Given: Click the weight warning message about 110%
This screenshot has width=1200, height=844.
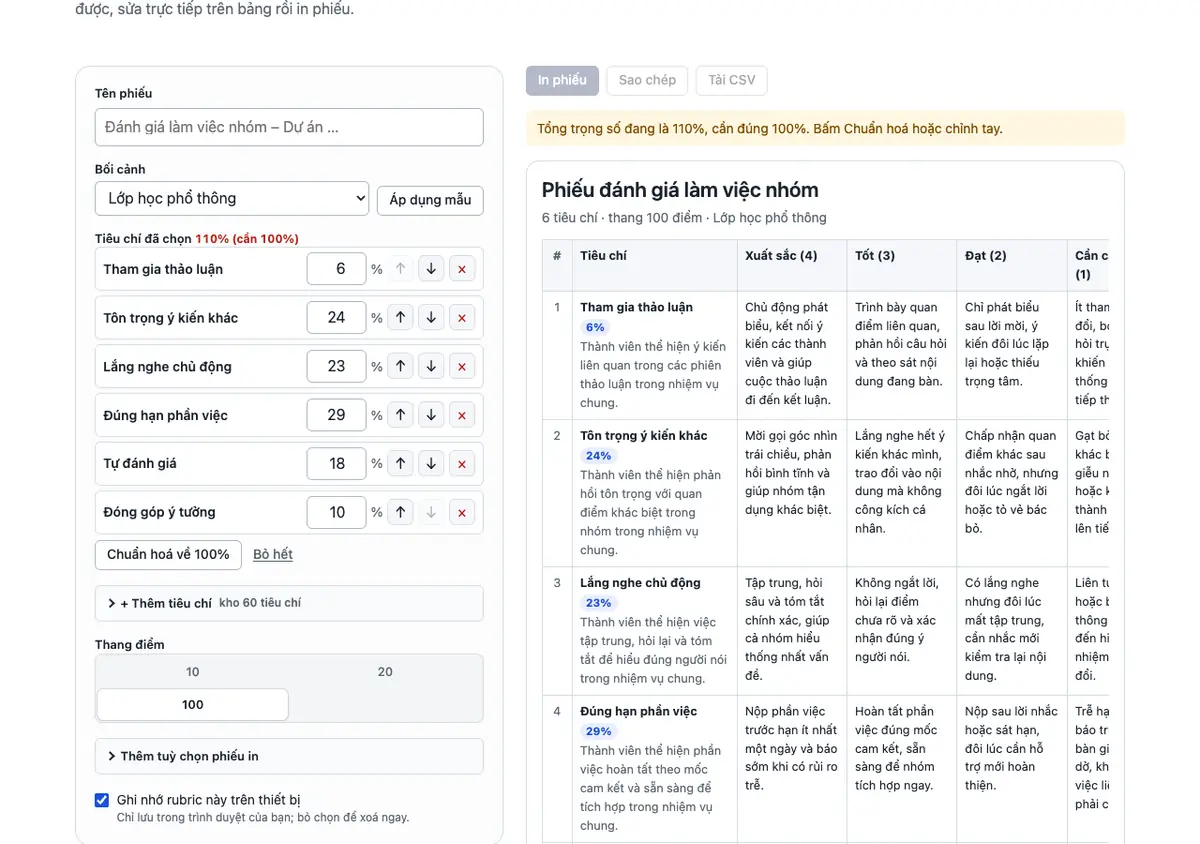Looking at the screenshot, I should (x=825, y=128).
